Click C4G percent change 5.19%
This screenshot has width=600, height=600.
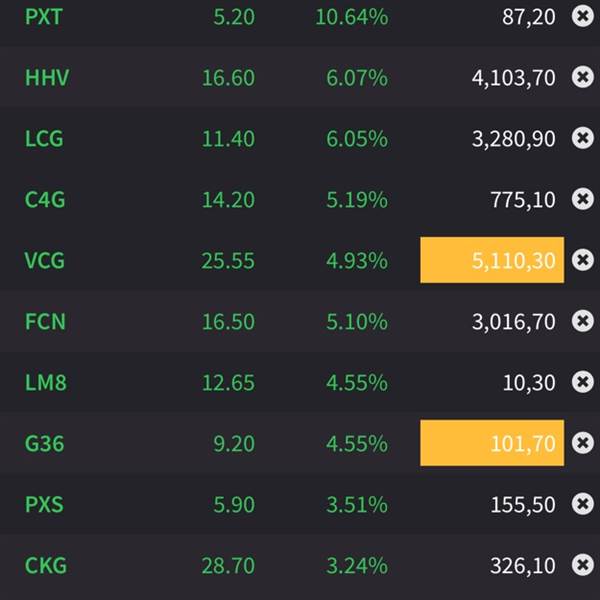pyautogui.click(x=356, y=200)
